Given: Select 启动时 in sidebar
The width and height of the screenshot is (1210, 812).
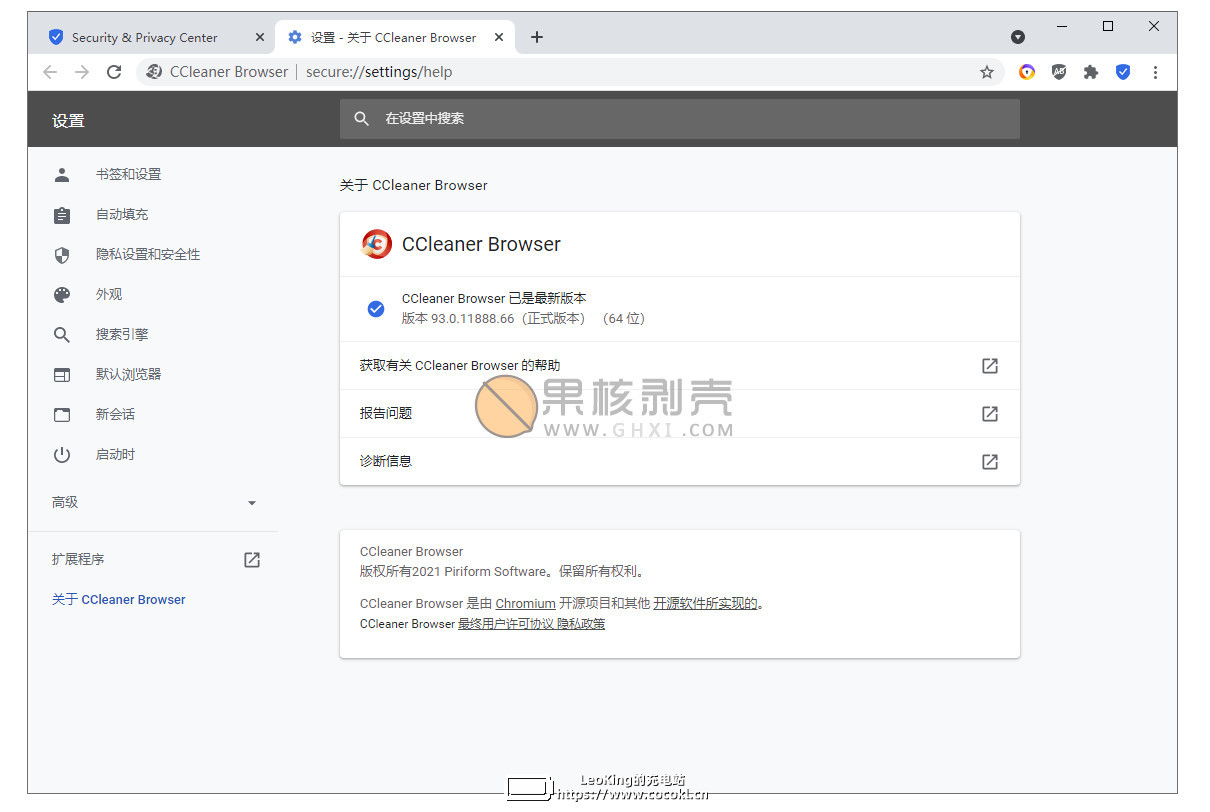Looking at the screenshot, I should pos(115,454).
